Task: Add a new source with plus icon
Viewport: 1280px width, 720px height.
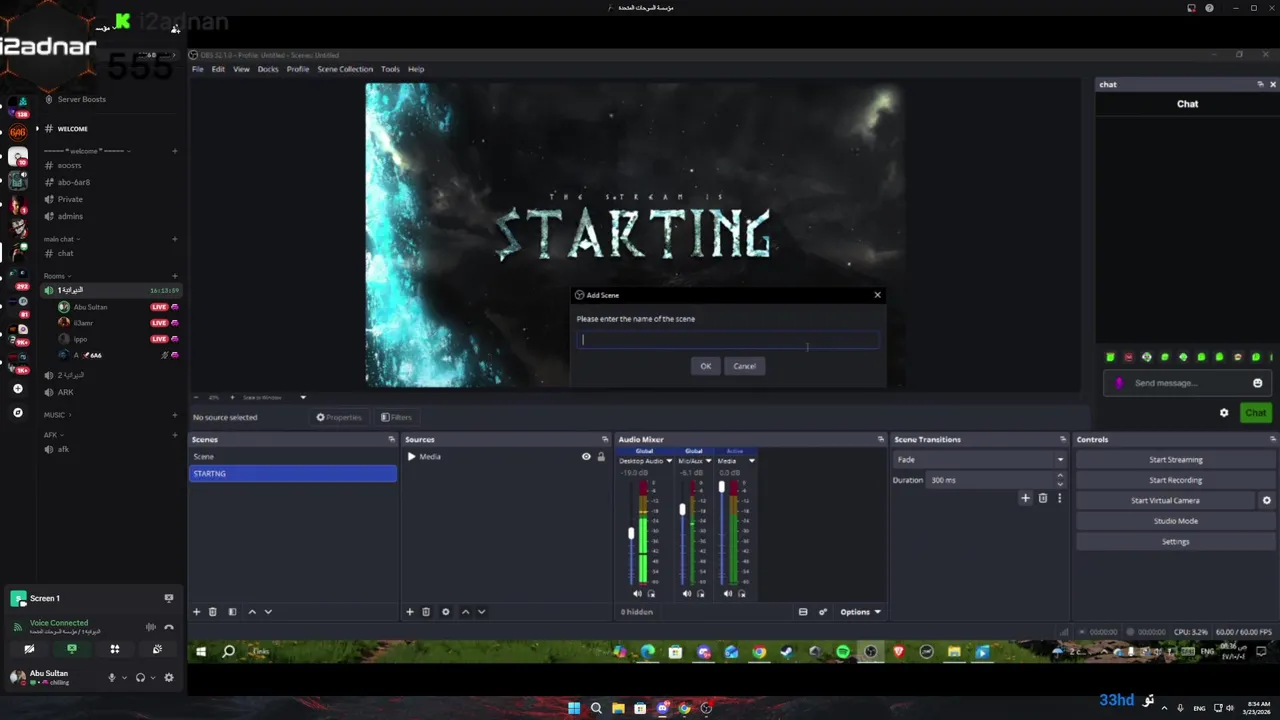Action: (410, 612)
